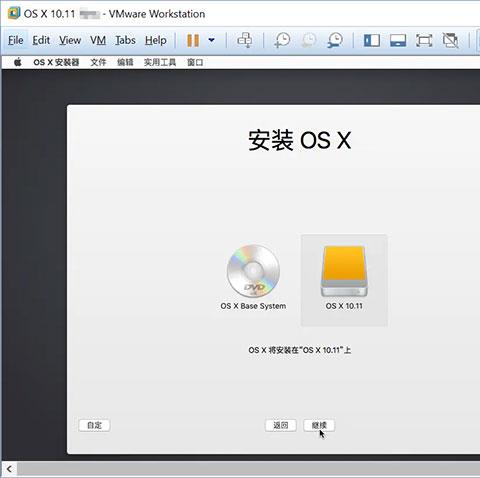480x478 pixels.
Task: Open the VMware File menu
Action: (16, 40)
